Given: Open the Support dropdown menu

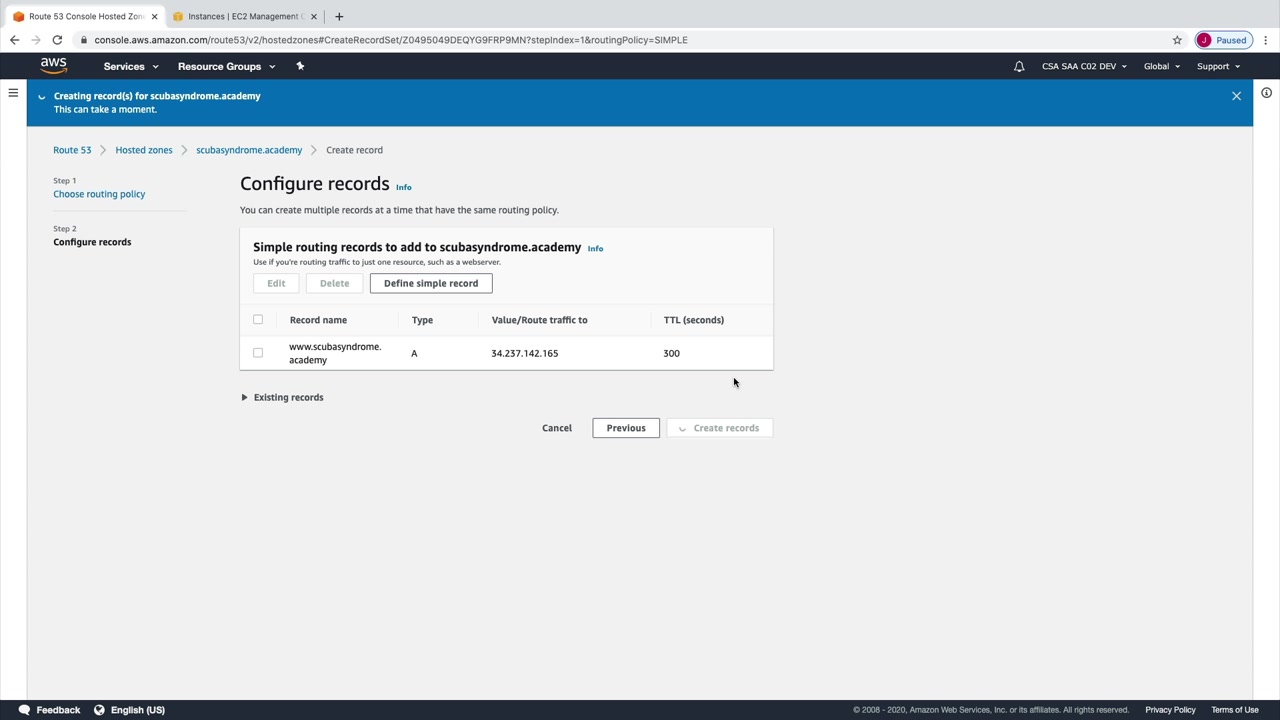Looking at the screenshot, I should 1218,66.
